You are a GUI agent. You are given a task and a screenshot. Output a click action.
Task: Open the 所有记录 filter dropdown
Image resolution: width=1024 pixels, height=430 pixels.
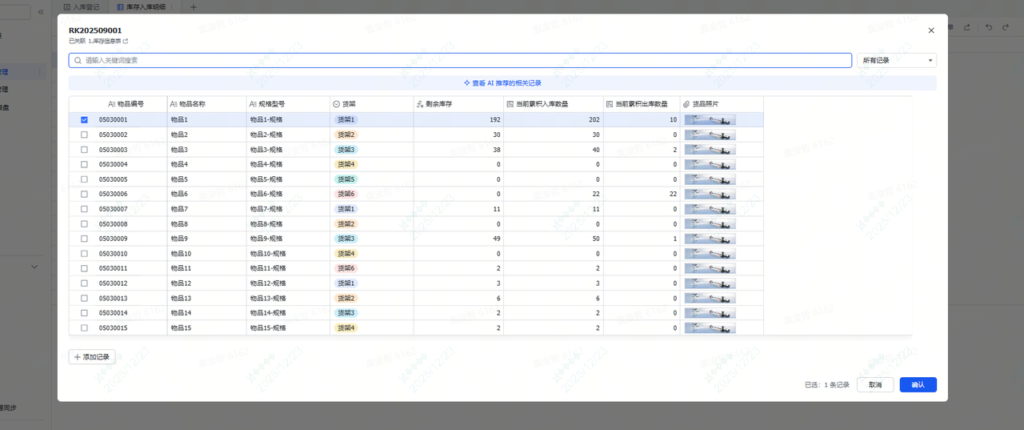pyautogui.click(x=897, y=60)
